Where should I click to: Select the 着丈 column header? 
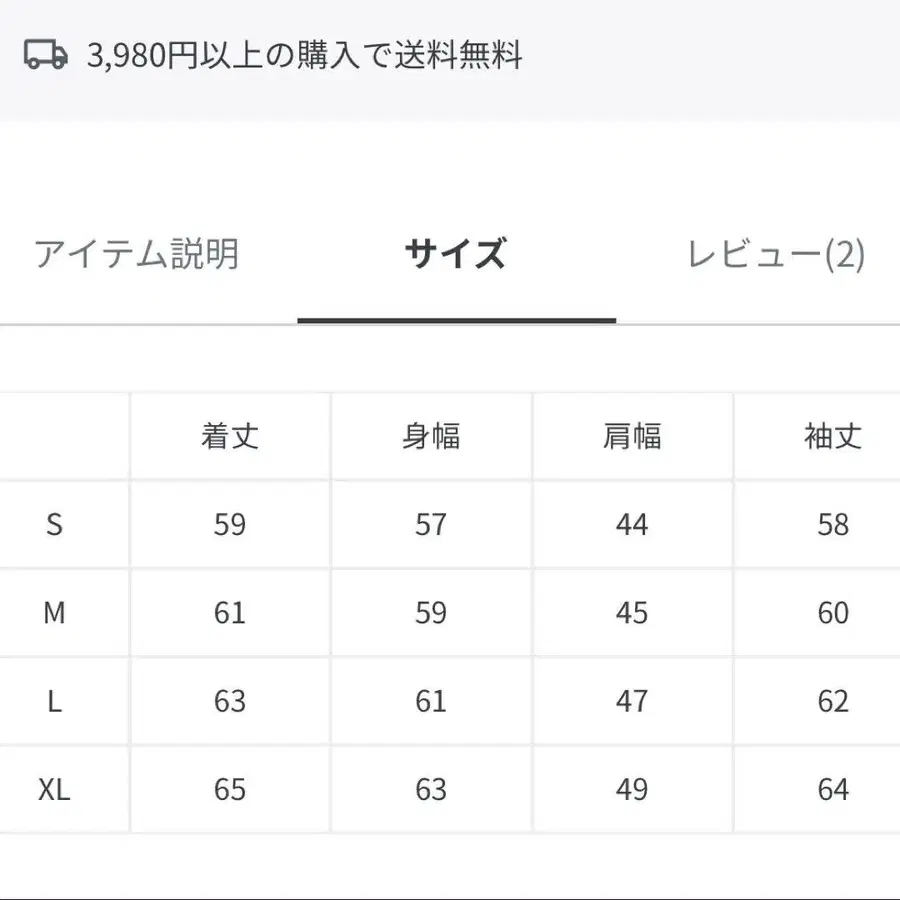click(x=229, y=435)
